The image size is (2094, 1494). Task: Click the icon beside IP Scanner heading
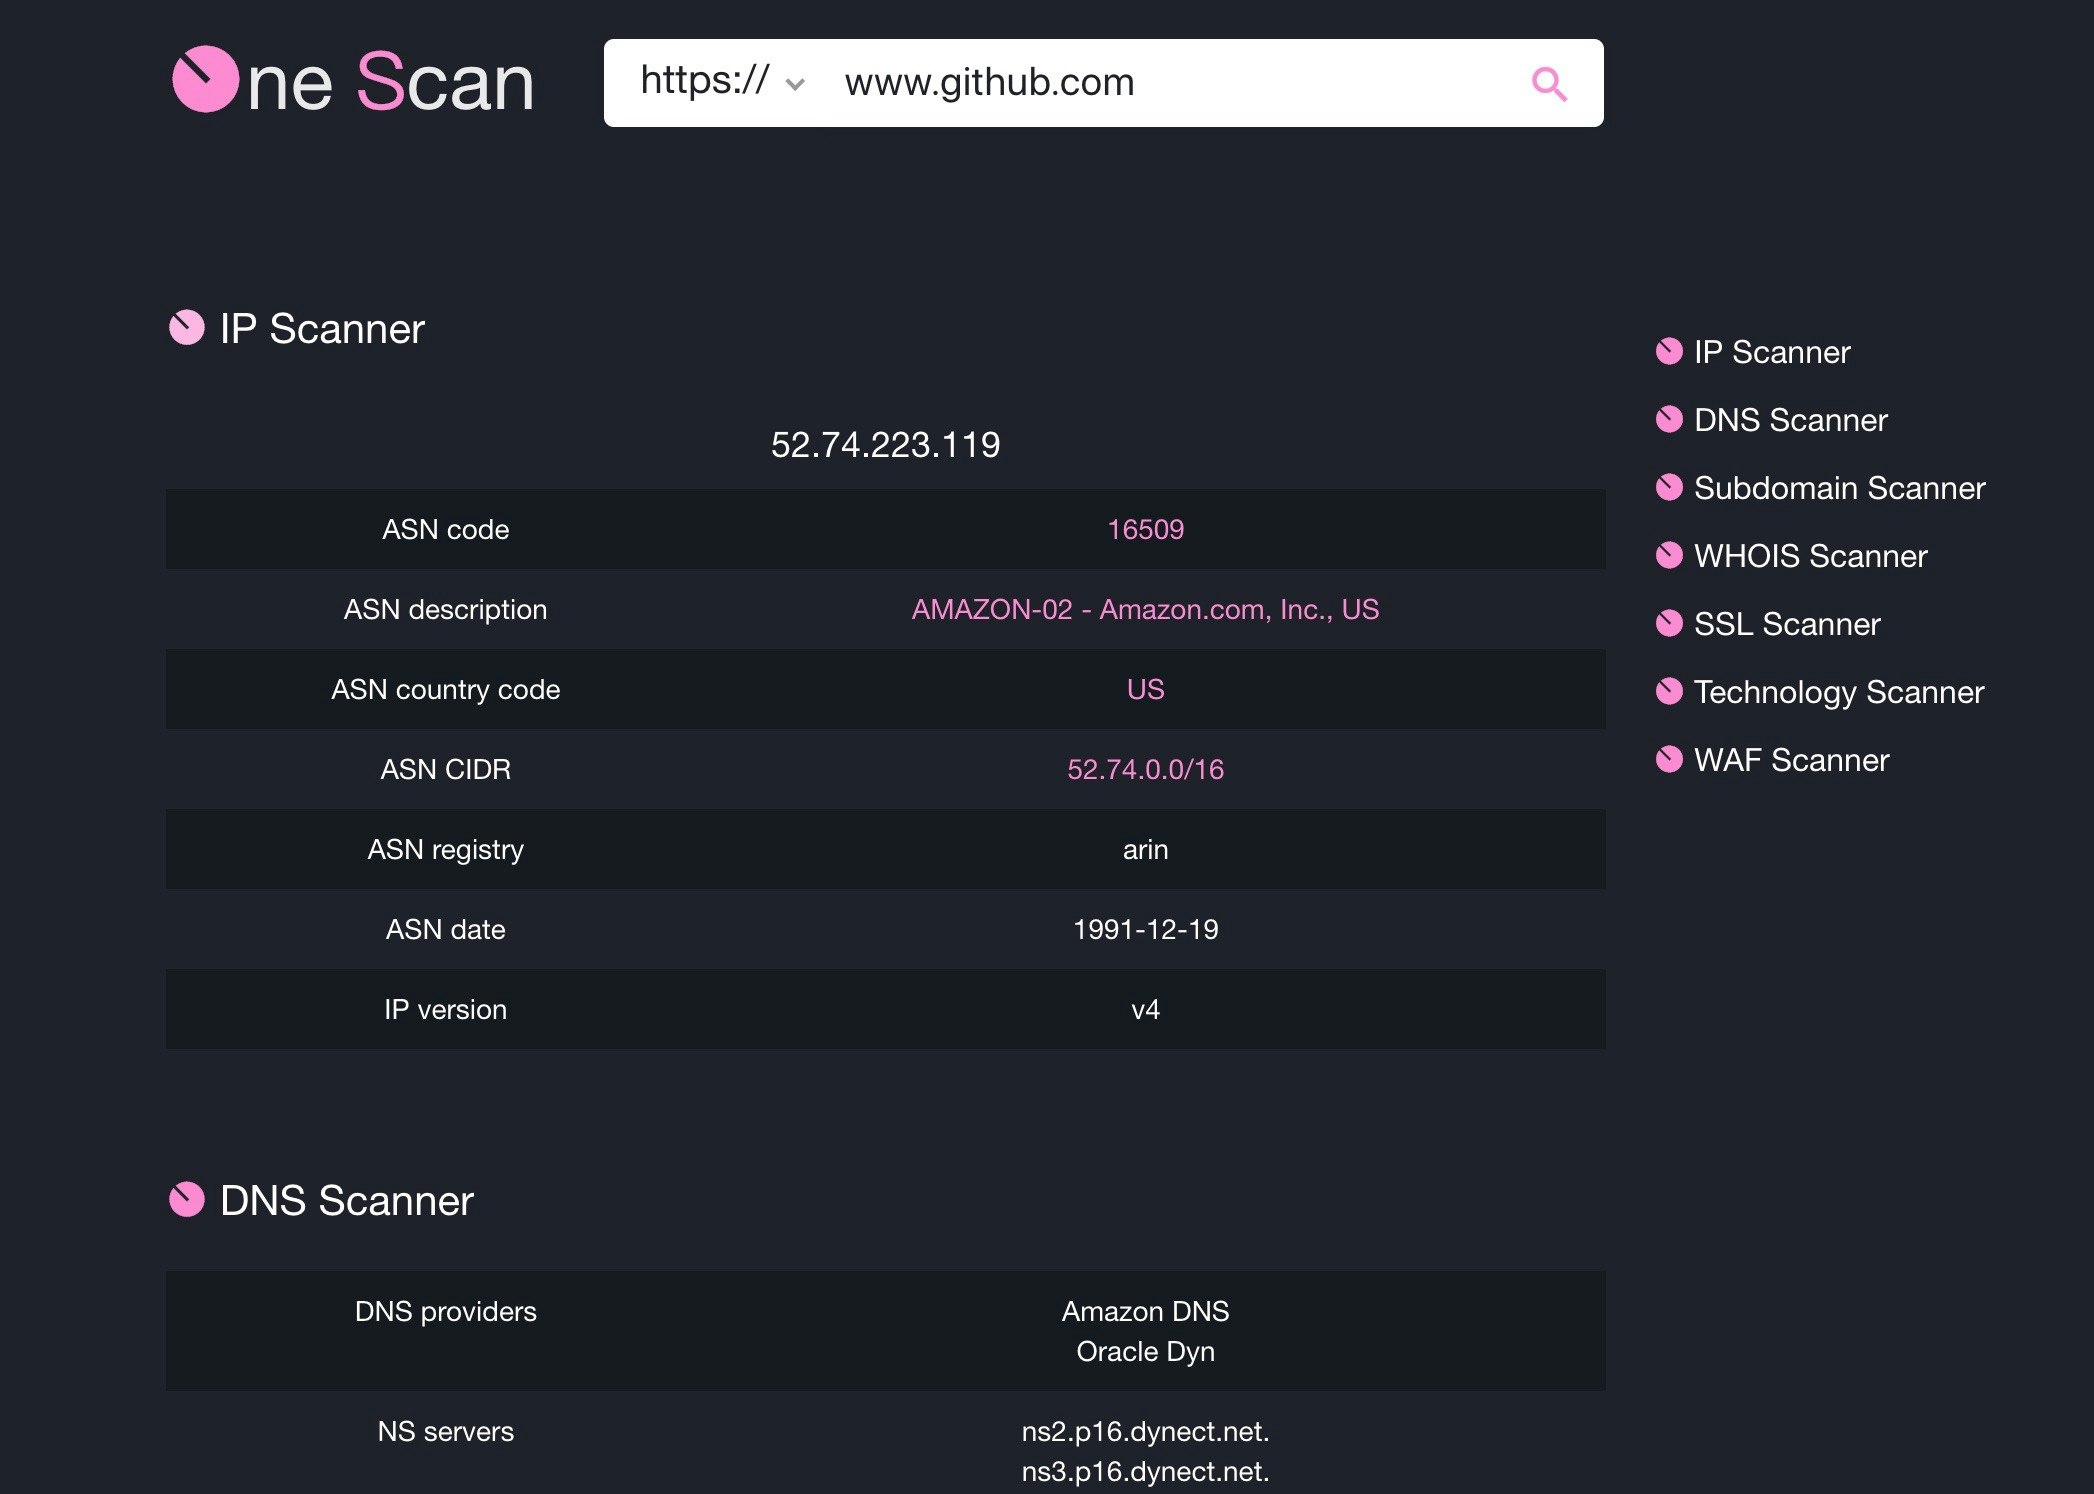pyautogui.click(x=187, y=327)
